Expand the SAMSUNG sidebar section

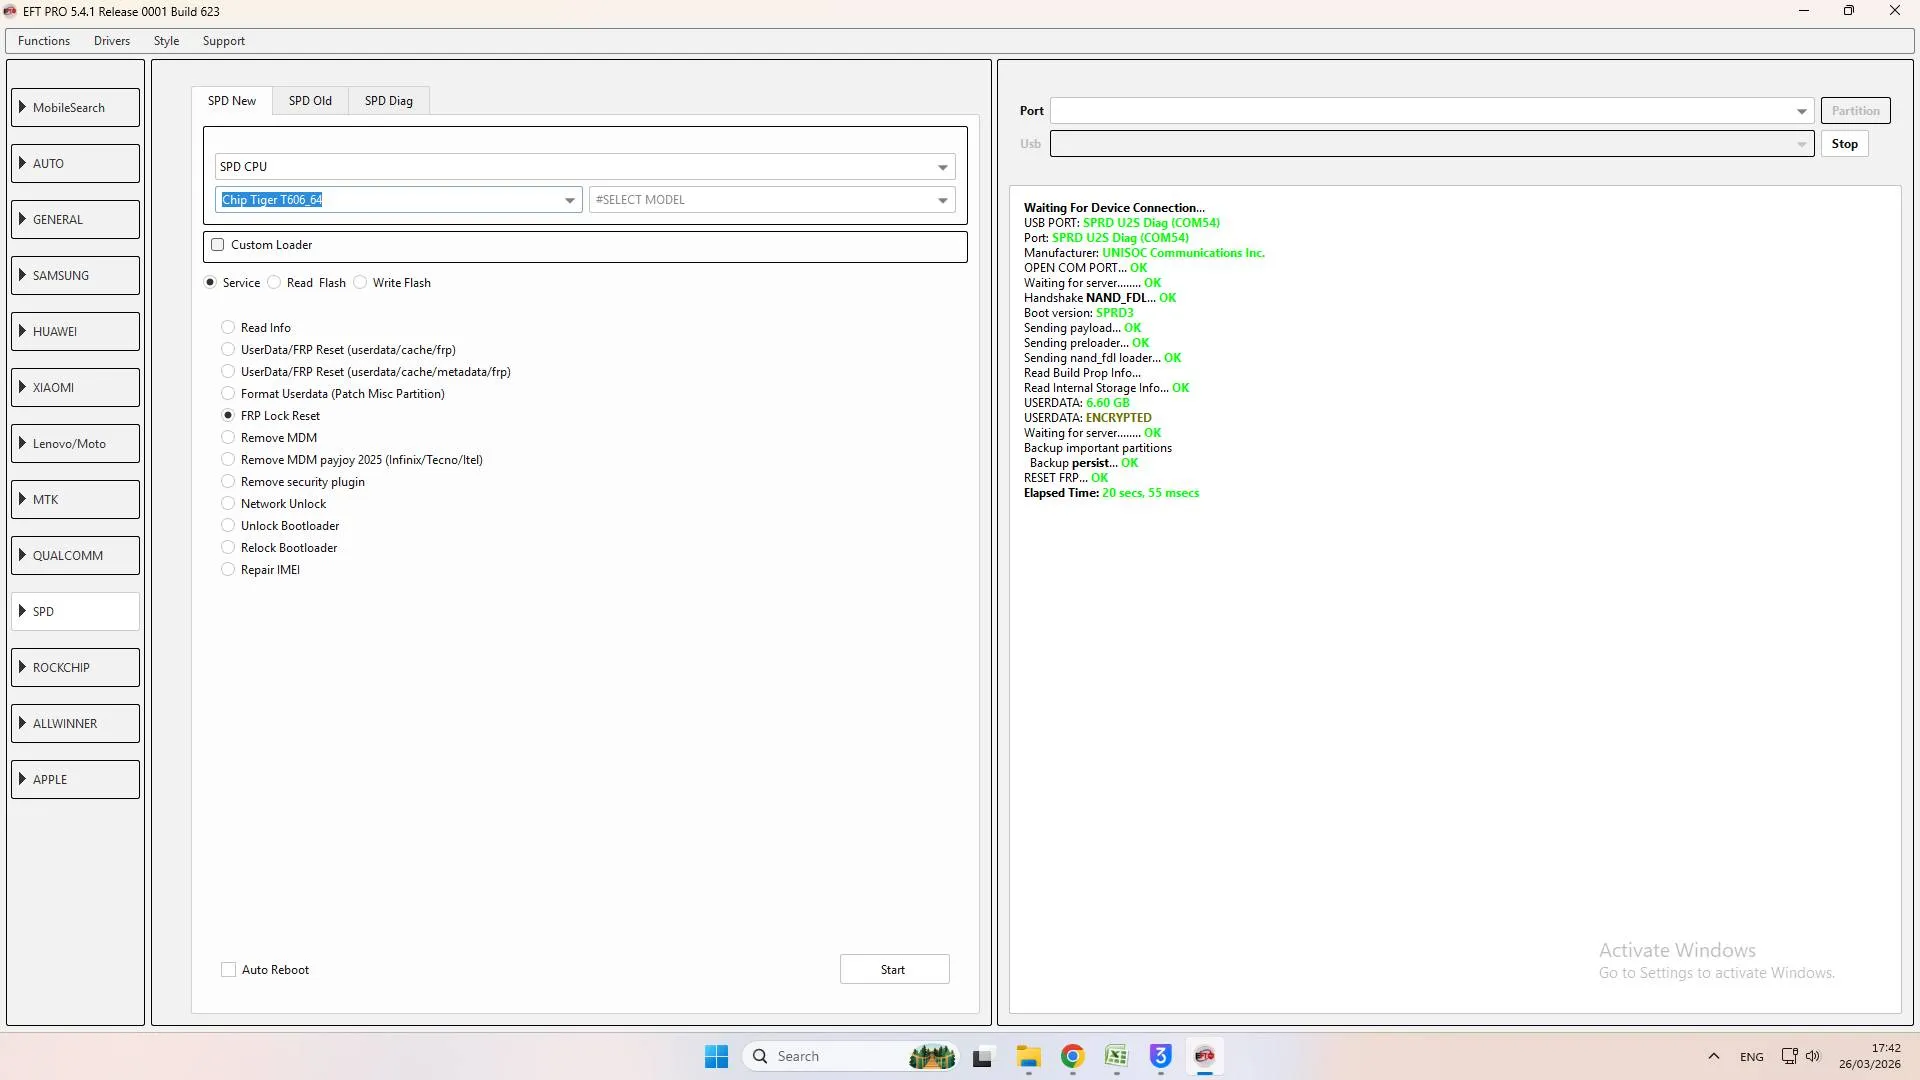pos(75,276)
